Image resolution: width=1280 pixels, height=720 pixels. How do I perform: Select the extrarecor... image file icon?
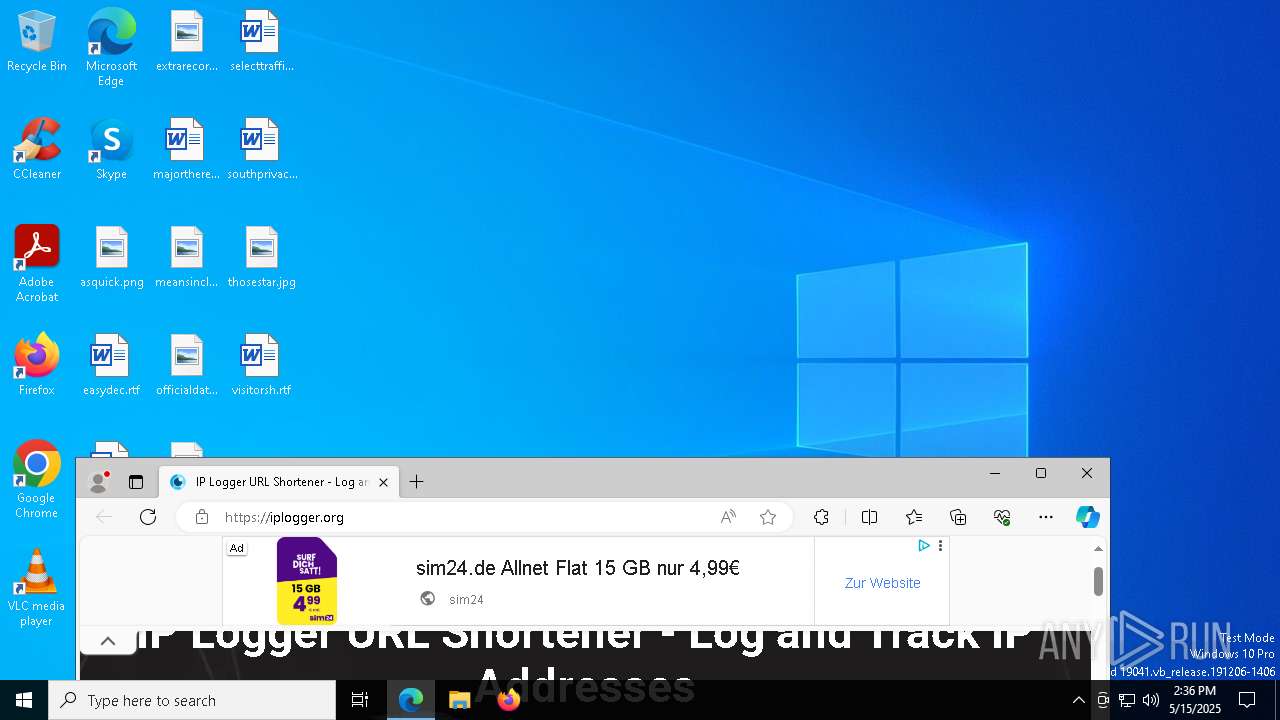coord(187,42)
